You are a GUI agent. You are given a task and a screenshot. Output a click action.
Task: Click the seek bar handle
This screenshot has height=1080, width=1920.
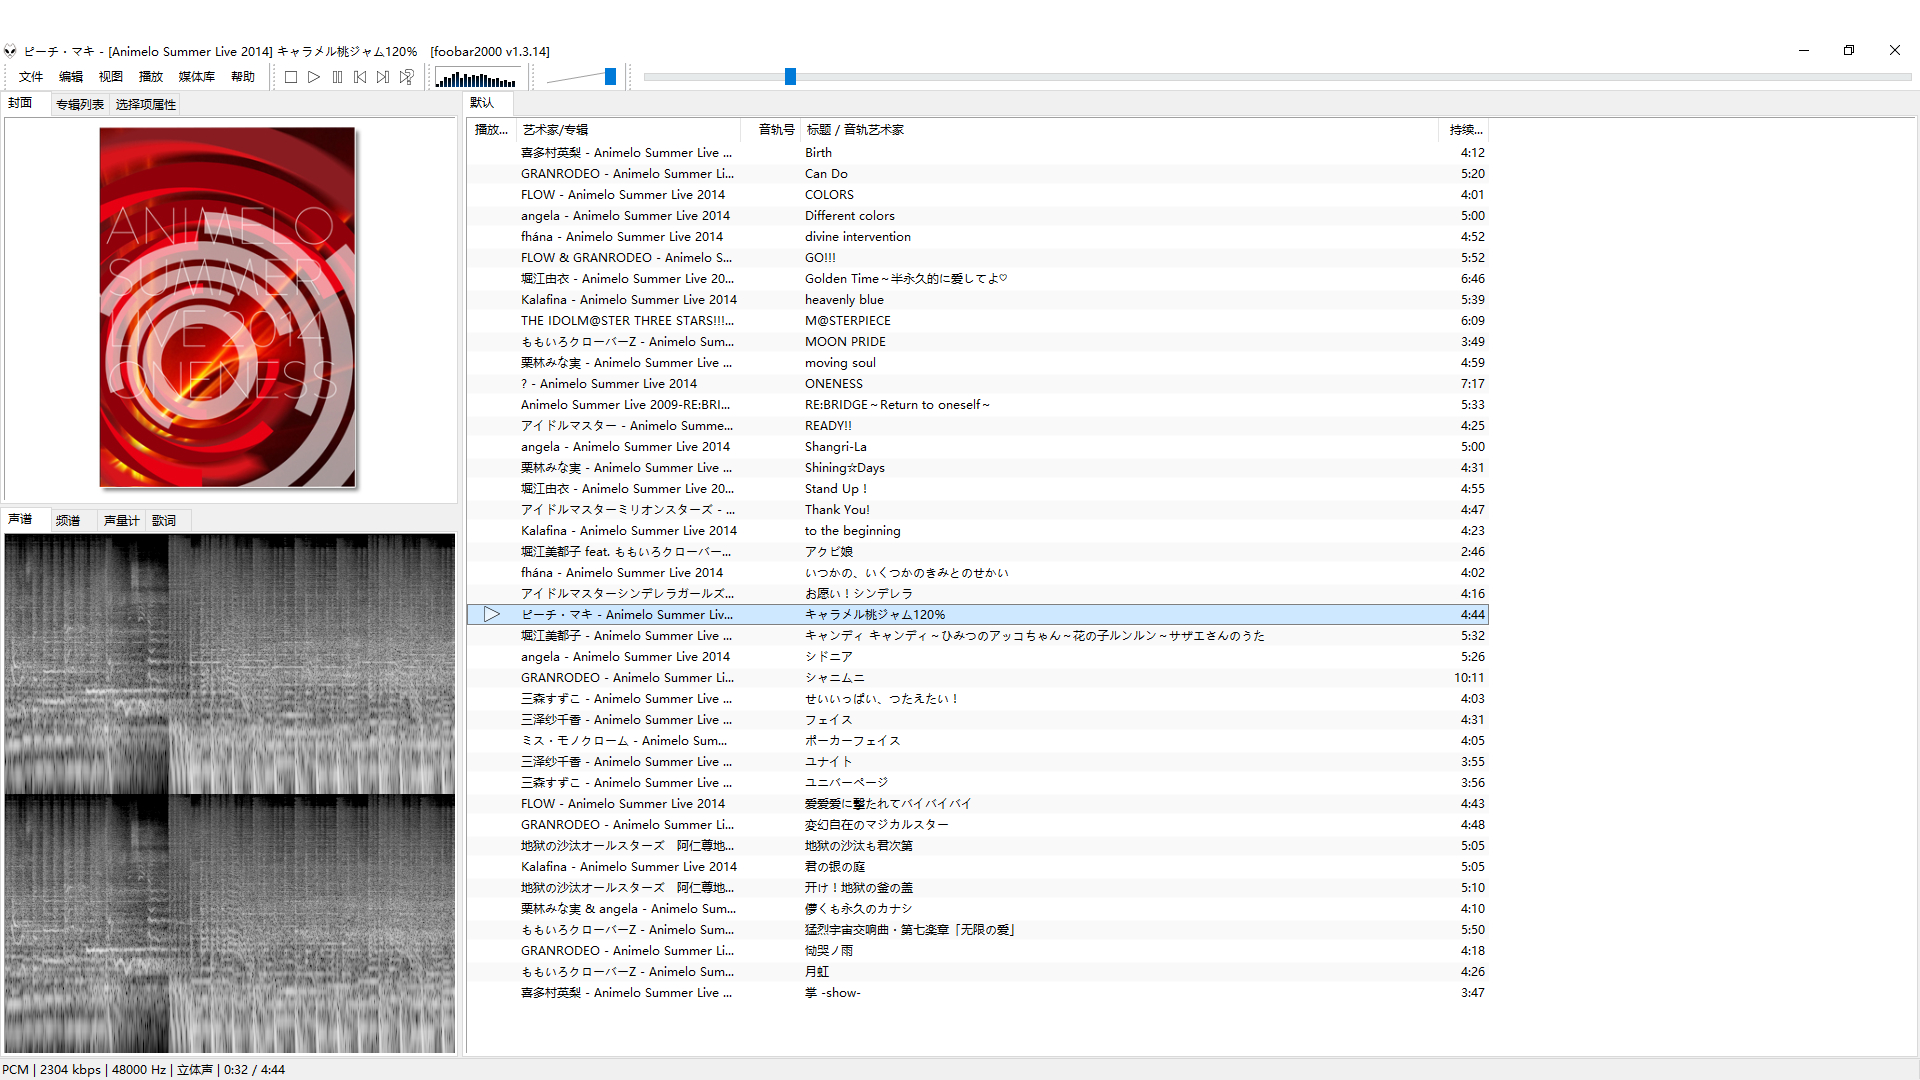click(x=790, y=77)
